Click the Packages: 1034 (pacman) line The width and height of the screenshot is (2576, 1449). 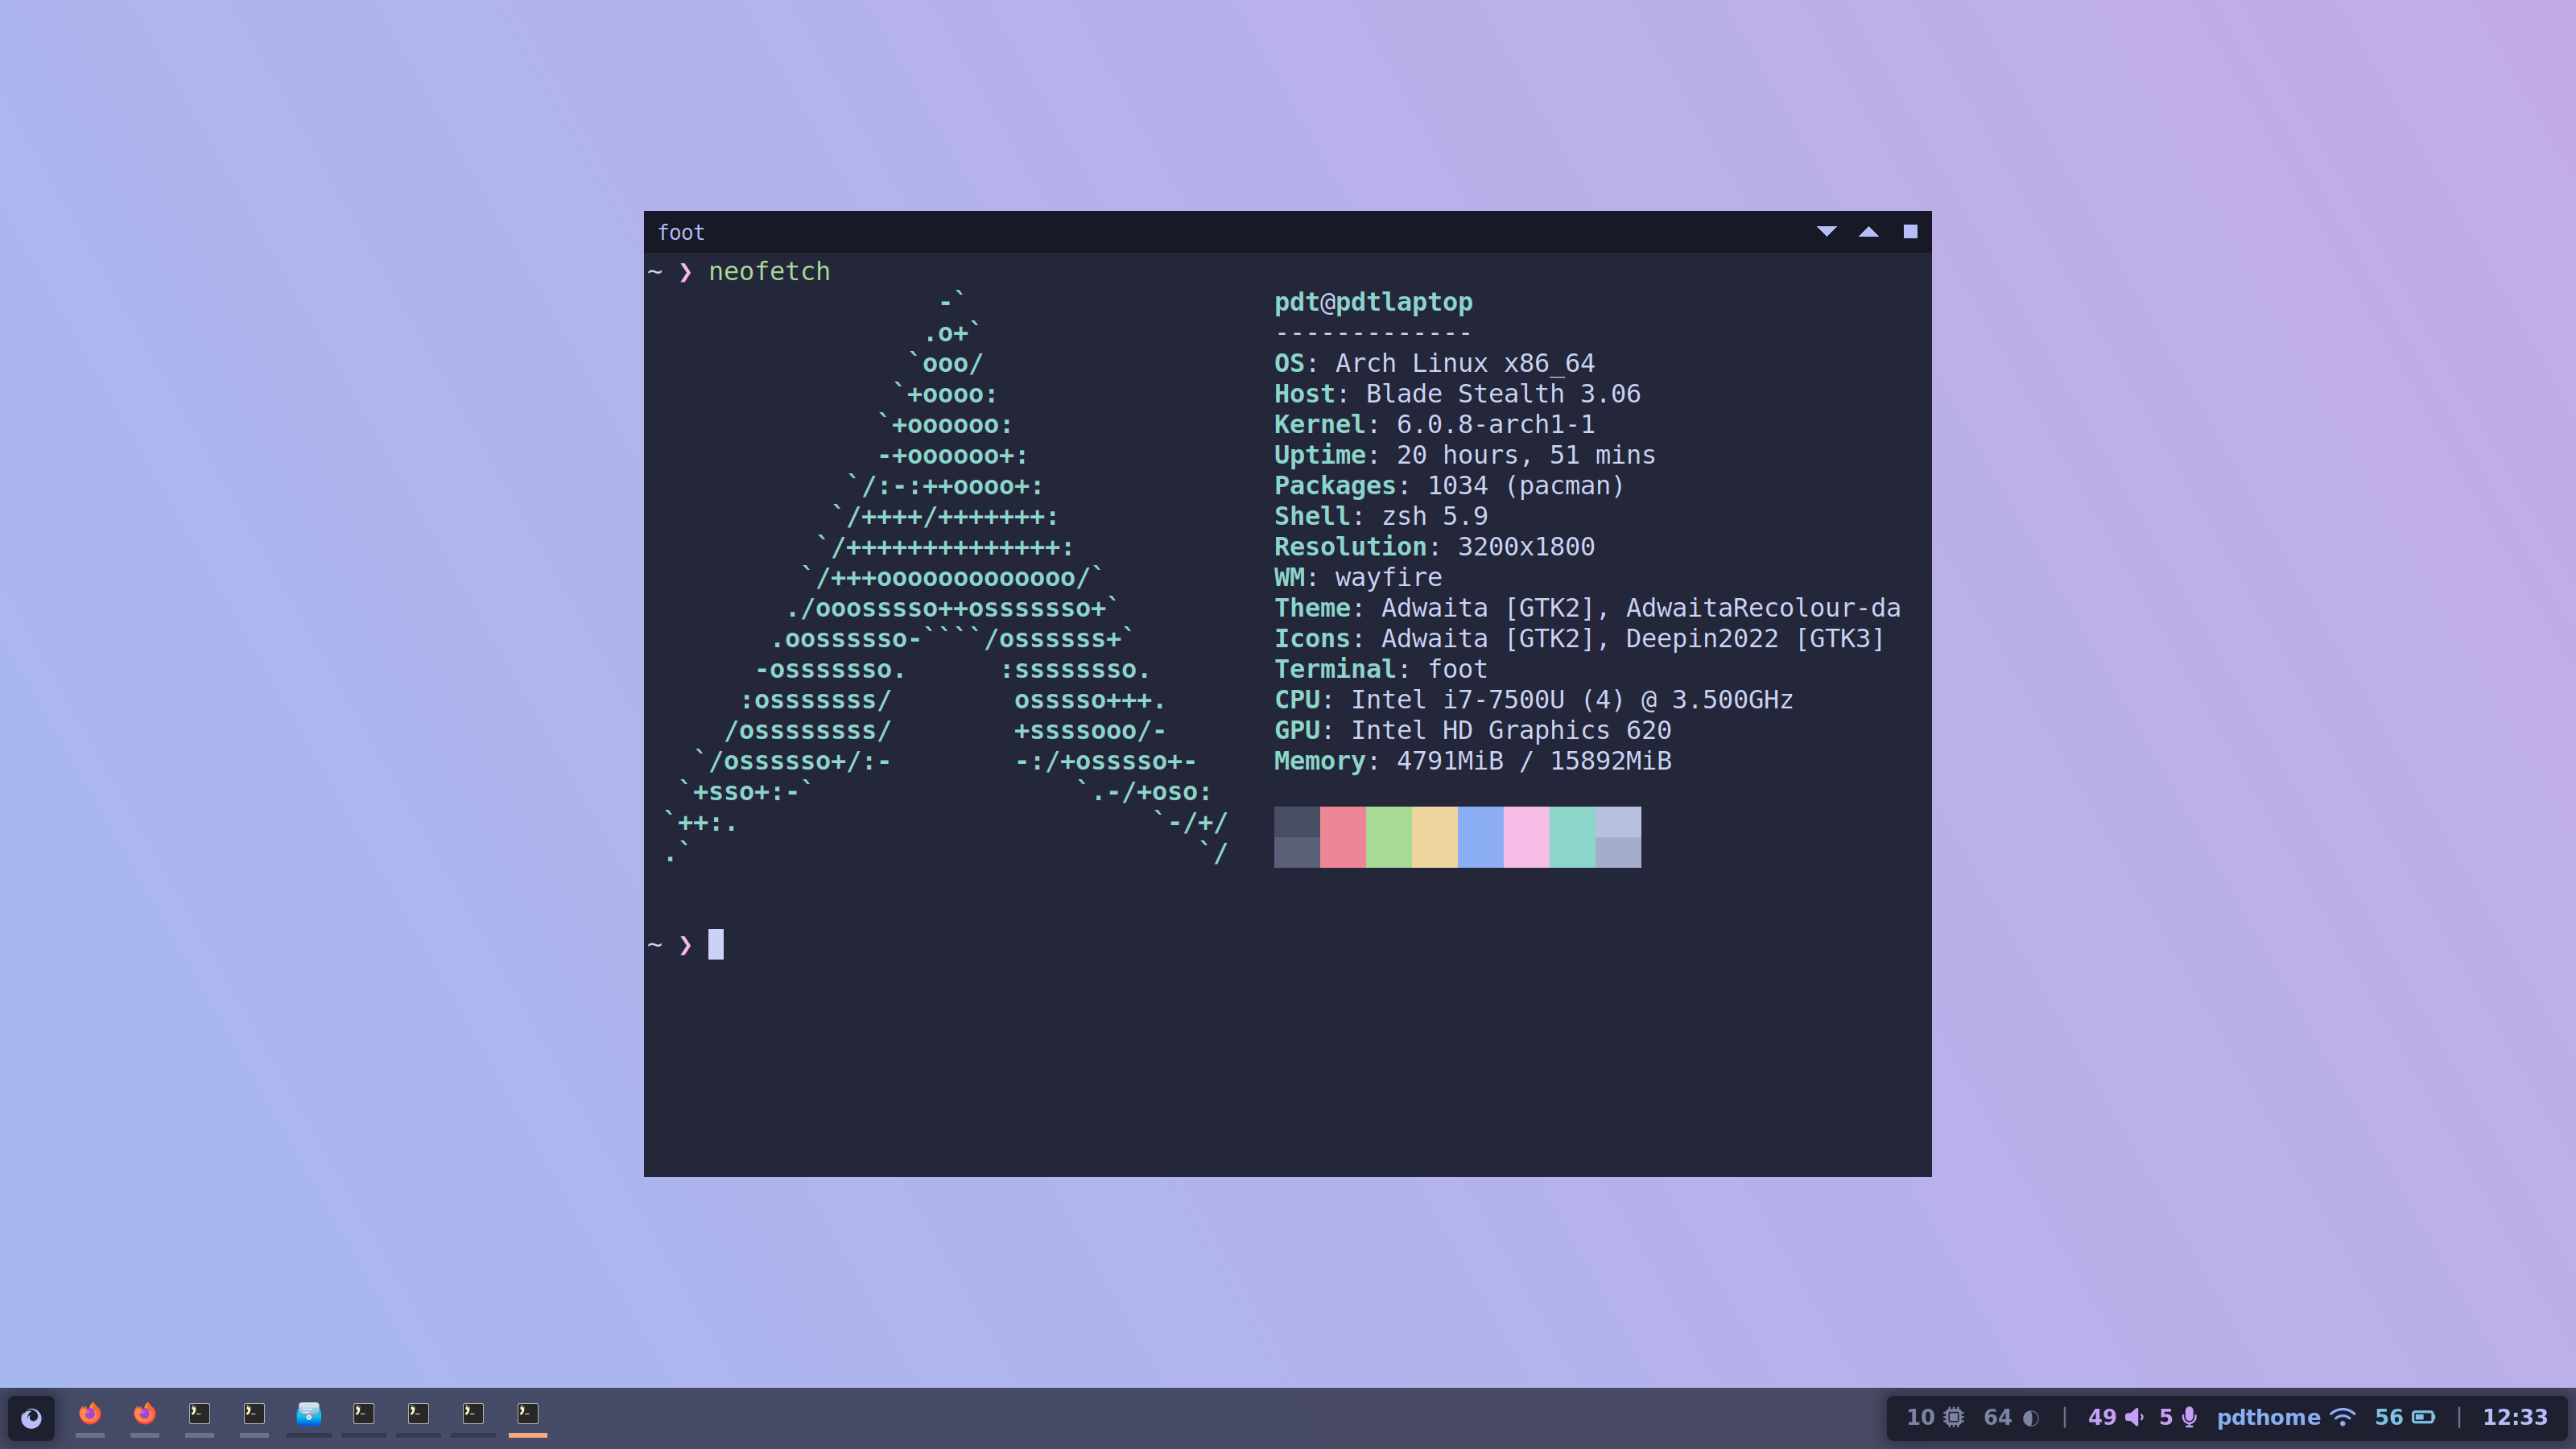(x=1449, y=486)
